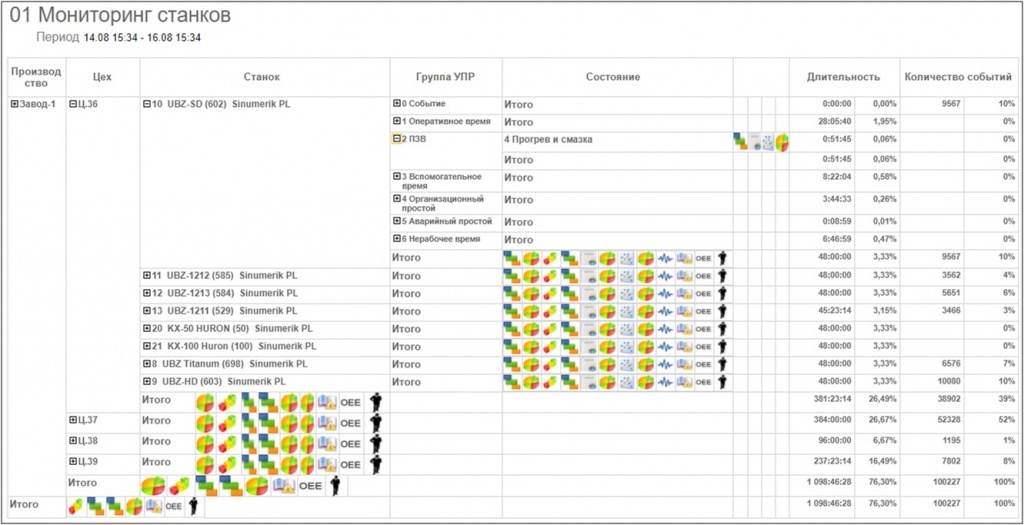Click the Количество событий column header
Viewport: 1024px width, 525px height.
(x=958, y=77)
